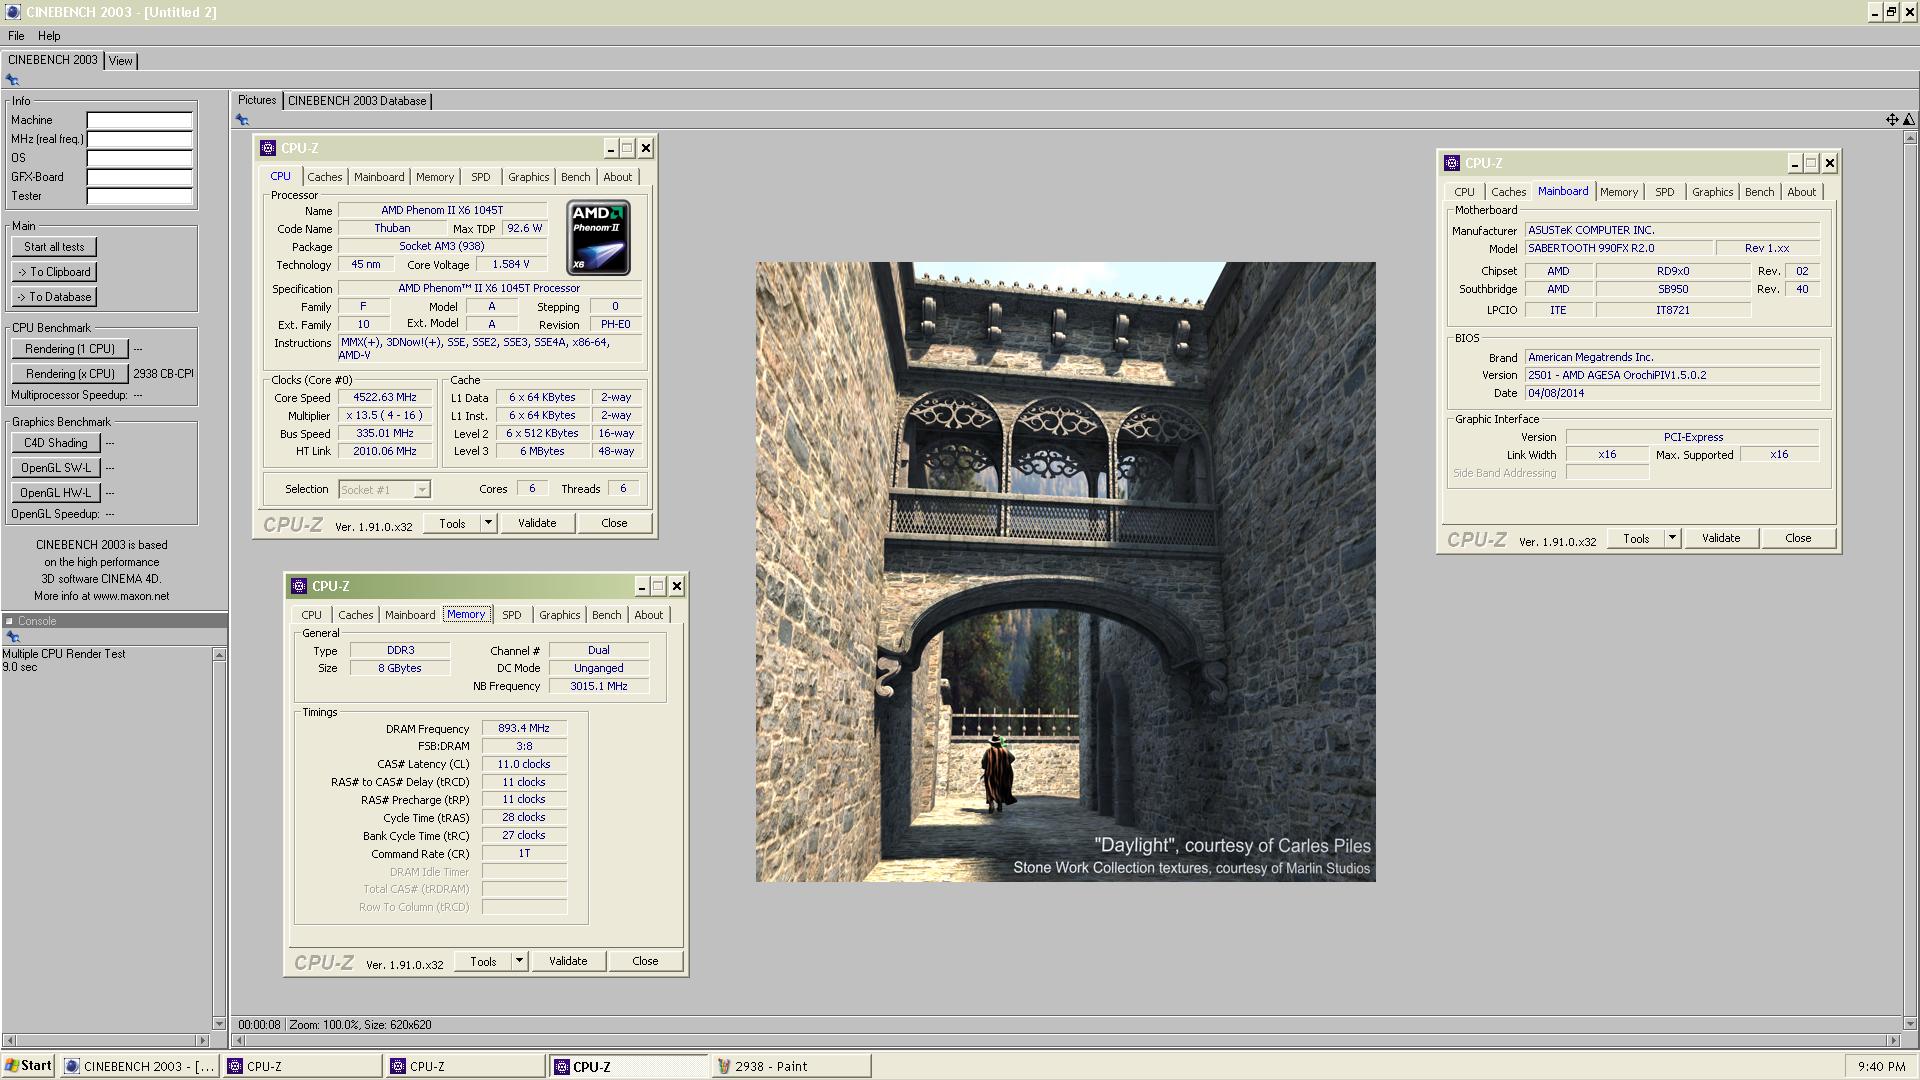1920x1080 pixels.
Task: Start Rendering (1 CPU) benchmark
Action: (x=70, y=349)
